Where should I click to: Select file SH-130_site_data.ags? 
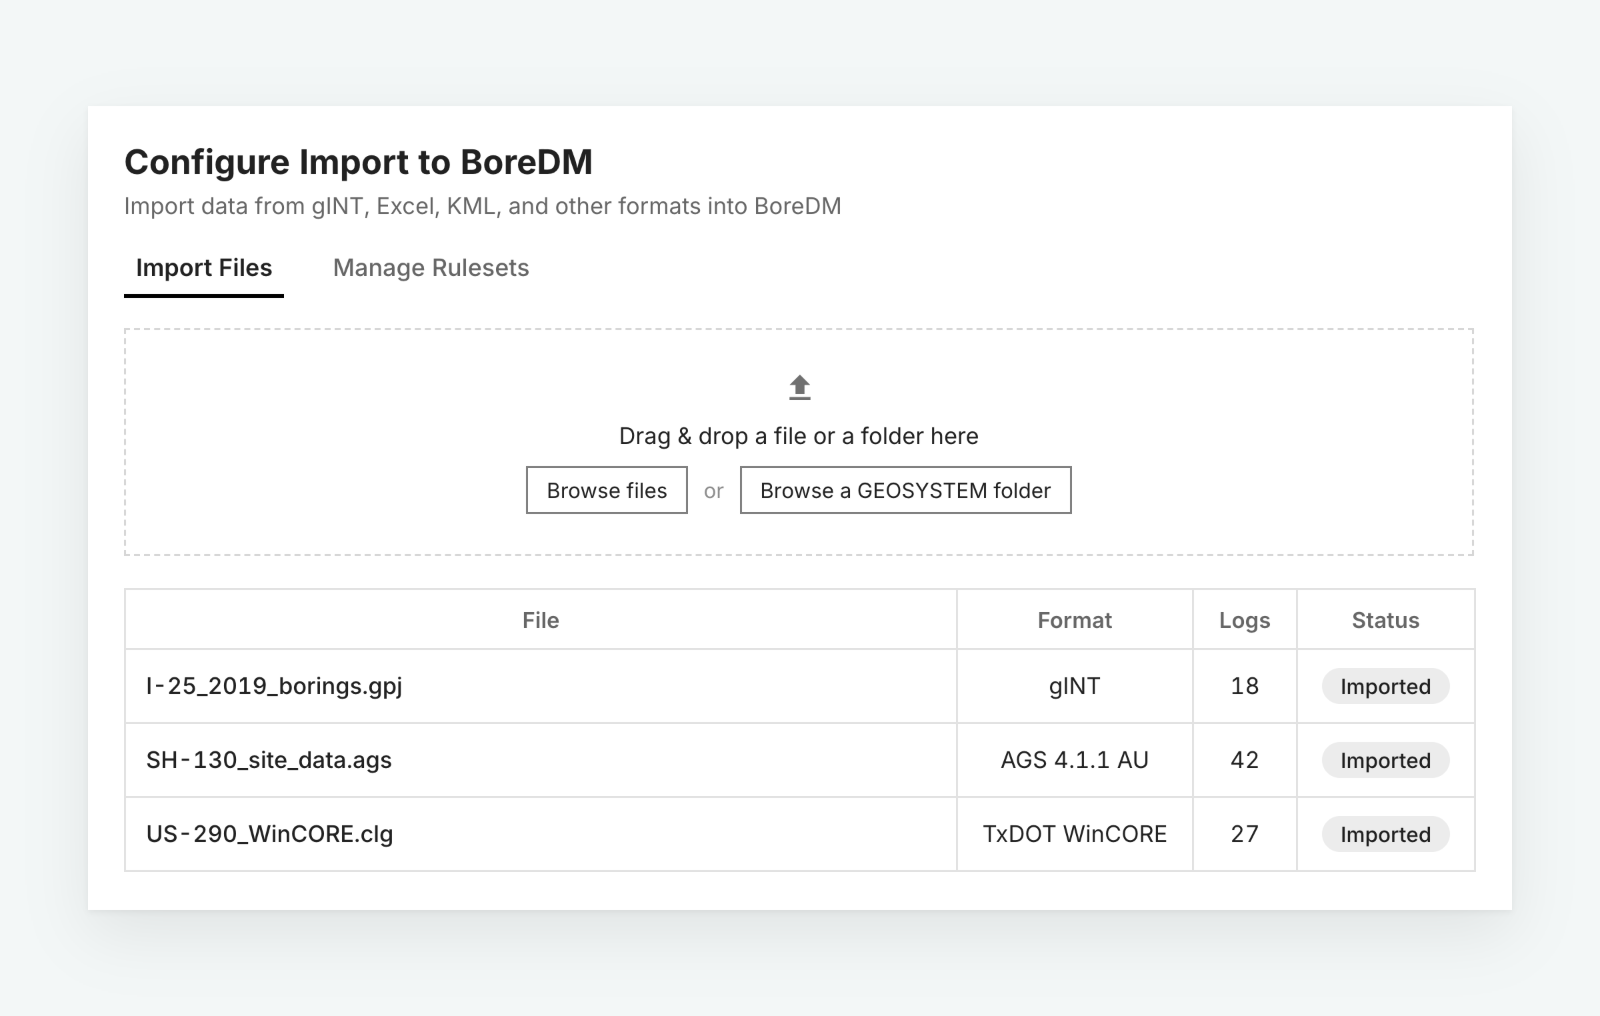click(x=269, y=760)
